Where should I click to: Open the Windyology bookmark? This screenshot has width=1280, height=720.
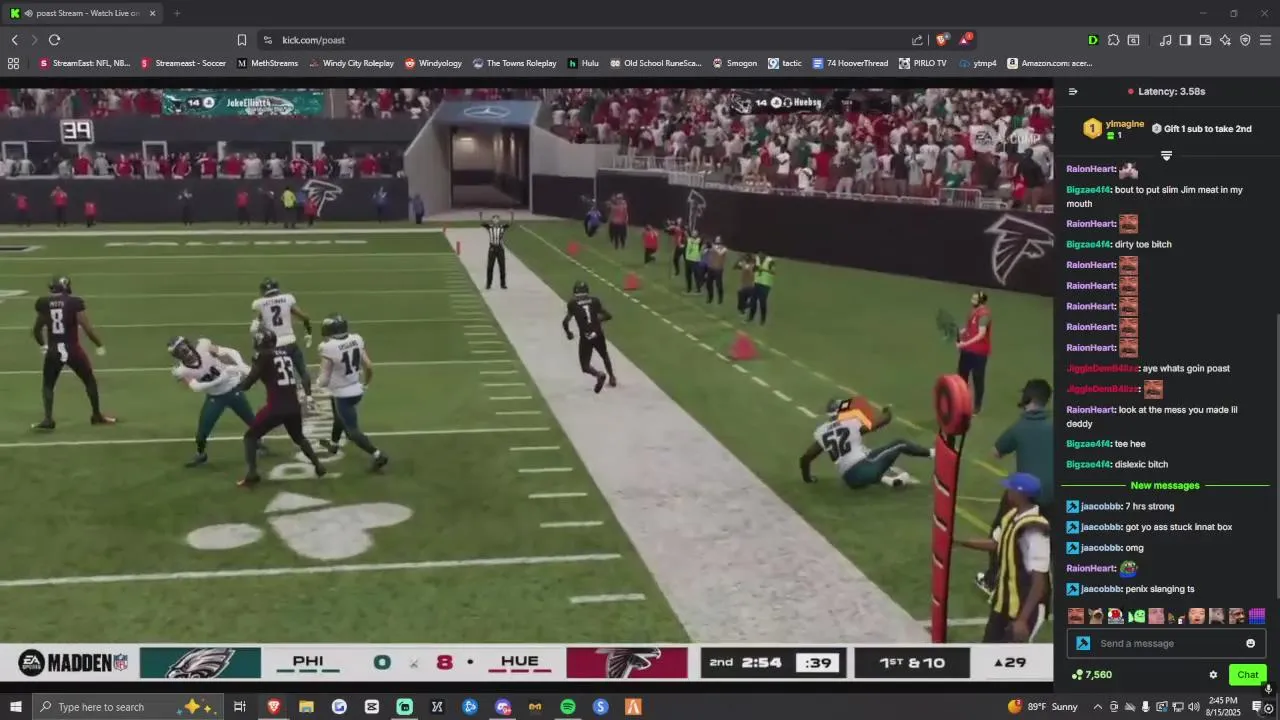click(433, 63)
